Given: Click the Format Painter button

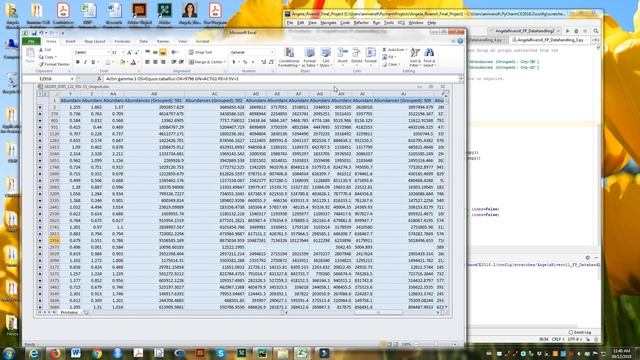Looking at the screenshot, I should (x=54, y=64).
